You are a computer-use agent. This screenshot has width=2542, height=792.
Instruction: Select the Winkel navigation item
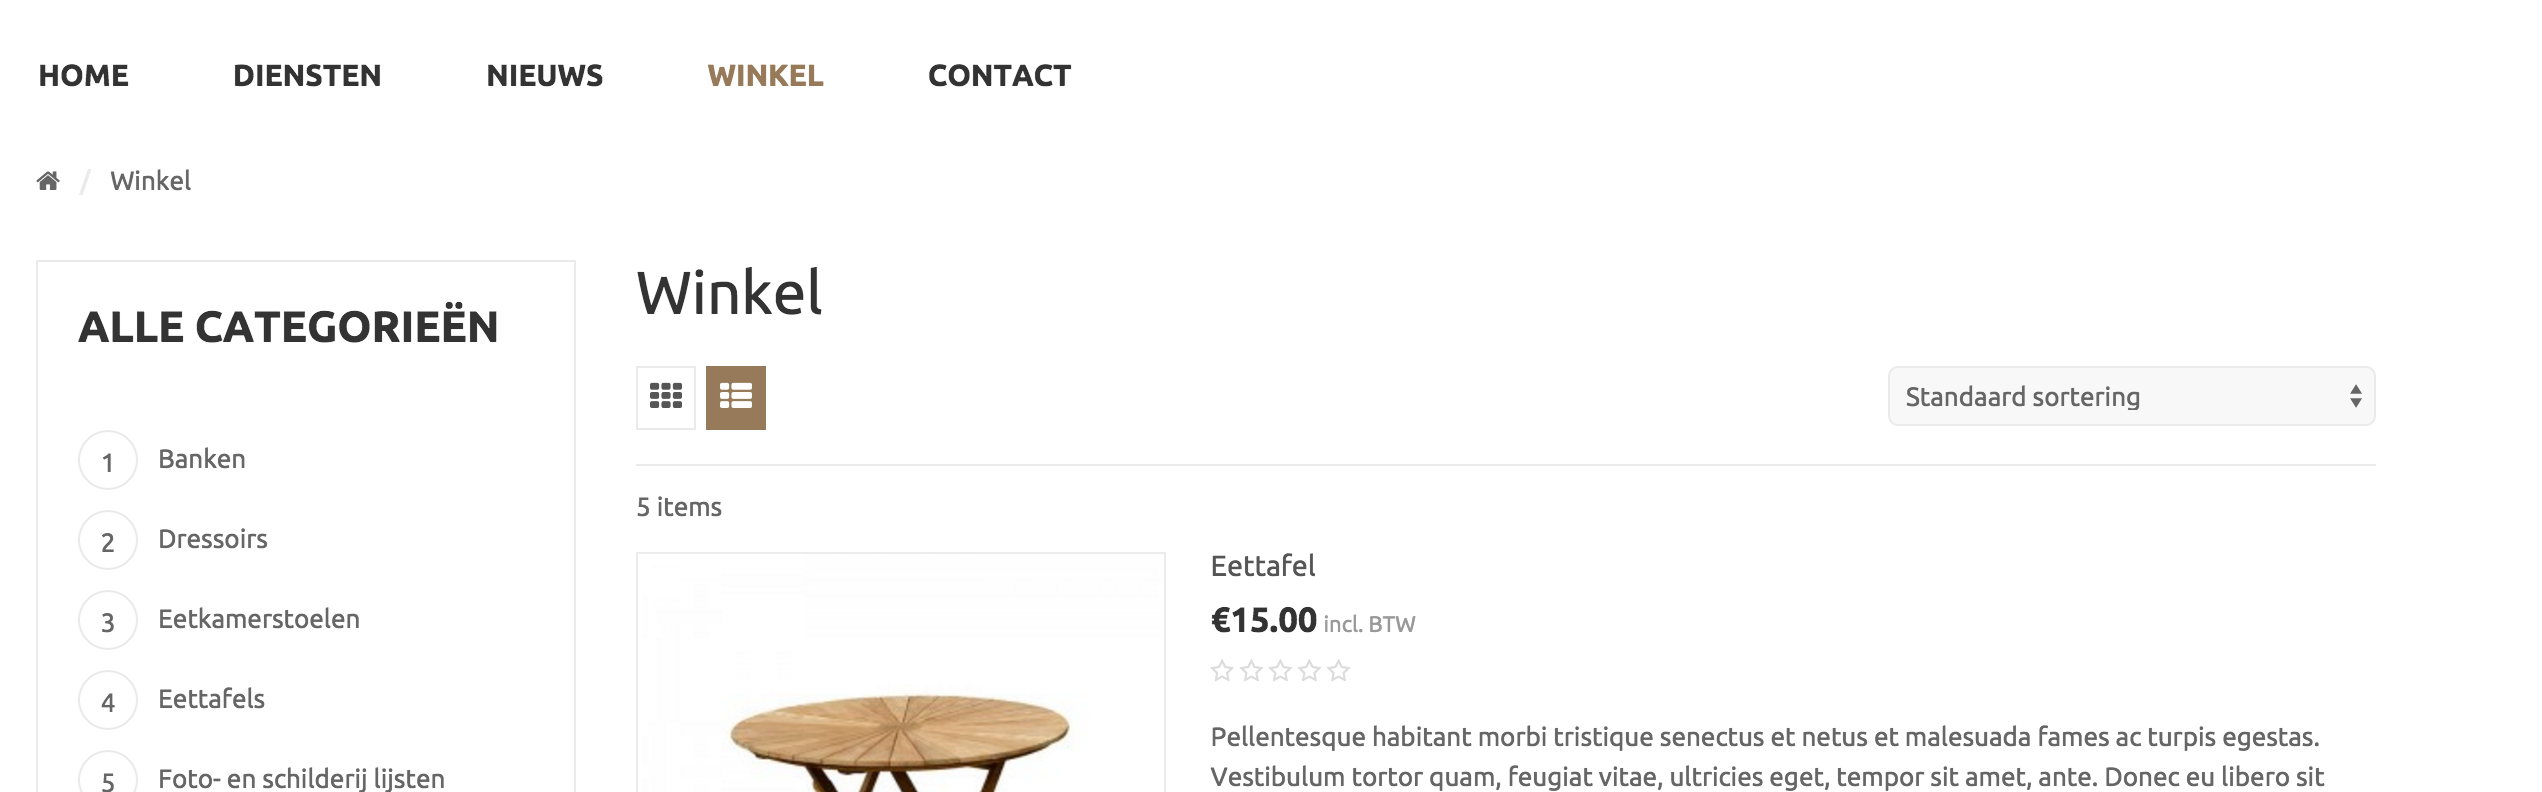765,76
